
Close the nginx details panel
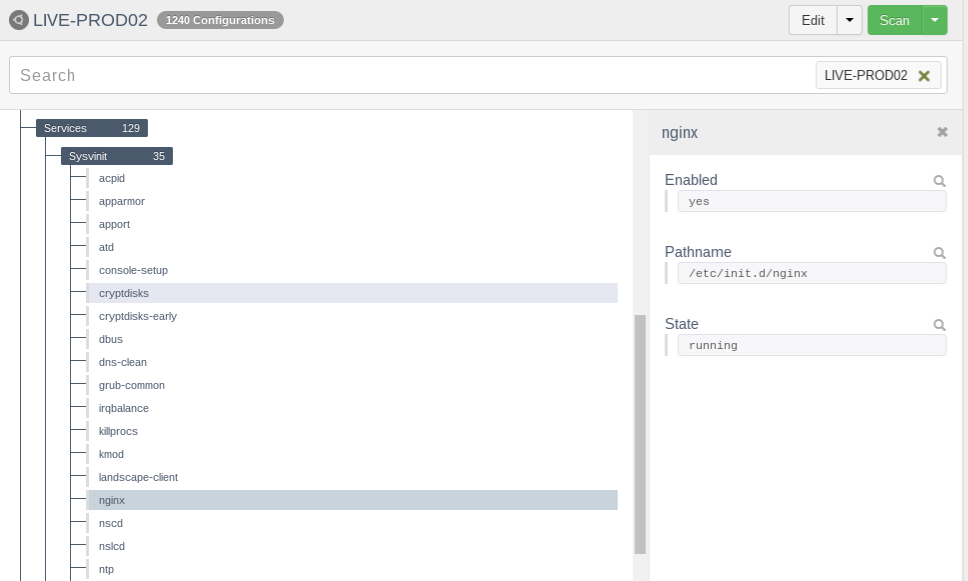[x=942, y=132]
